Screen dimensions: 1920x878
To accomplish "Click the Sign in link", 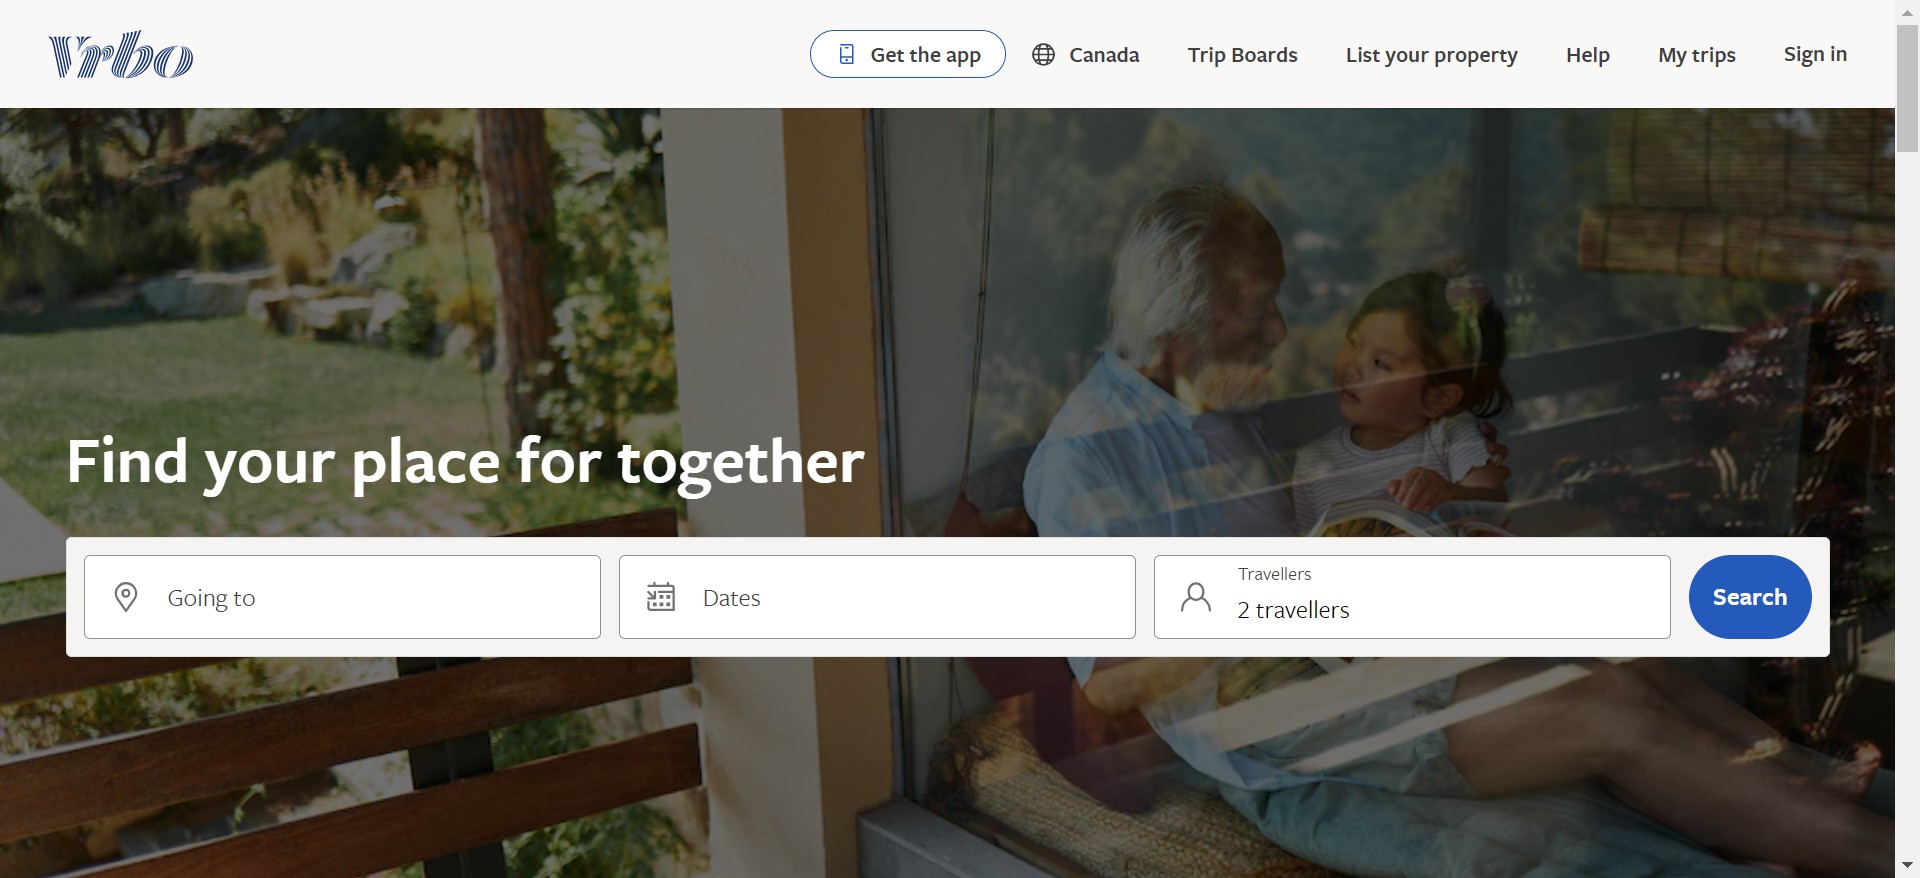I will coord(1815,54).
